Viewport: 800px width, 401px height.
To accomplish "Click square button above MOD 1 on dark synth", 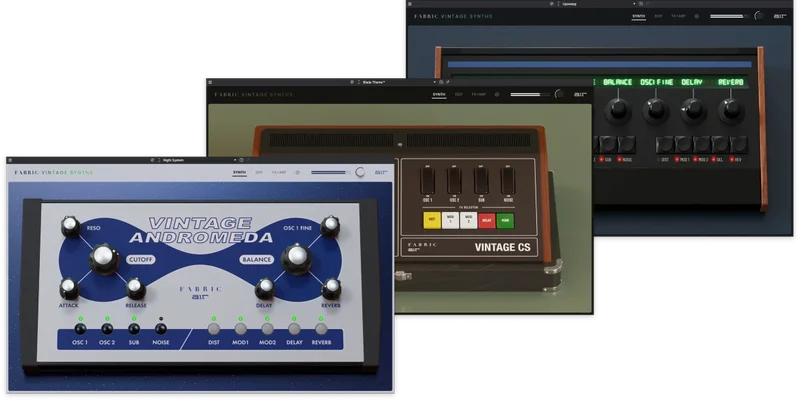I will [683, 144].
